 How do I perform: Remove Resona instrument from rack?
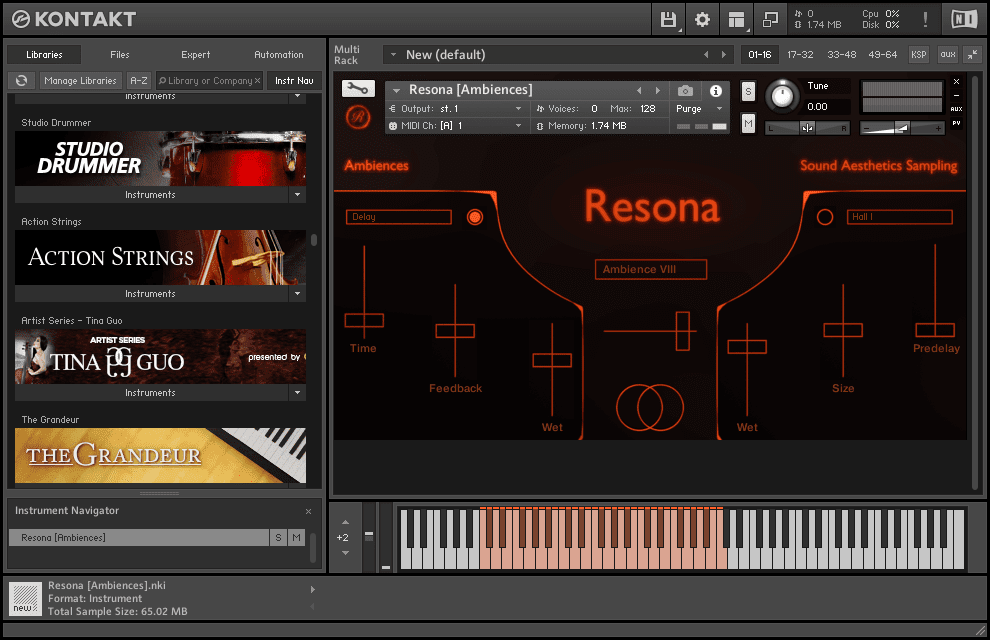pos(957,81)
